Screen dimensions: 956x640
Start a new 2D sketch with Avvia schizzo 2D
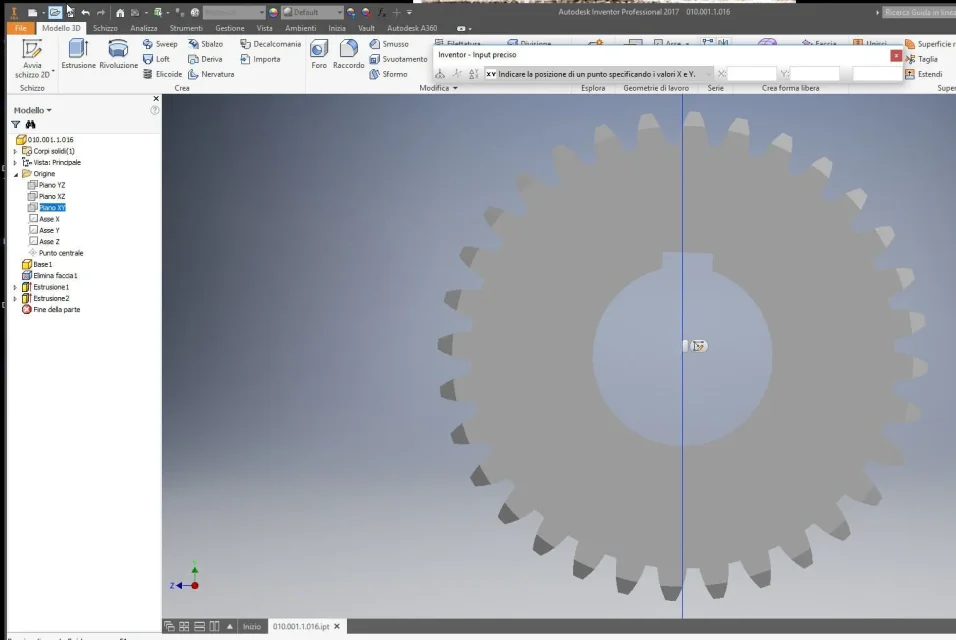32,59
